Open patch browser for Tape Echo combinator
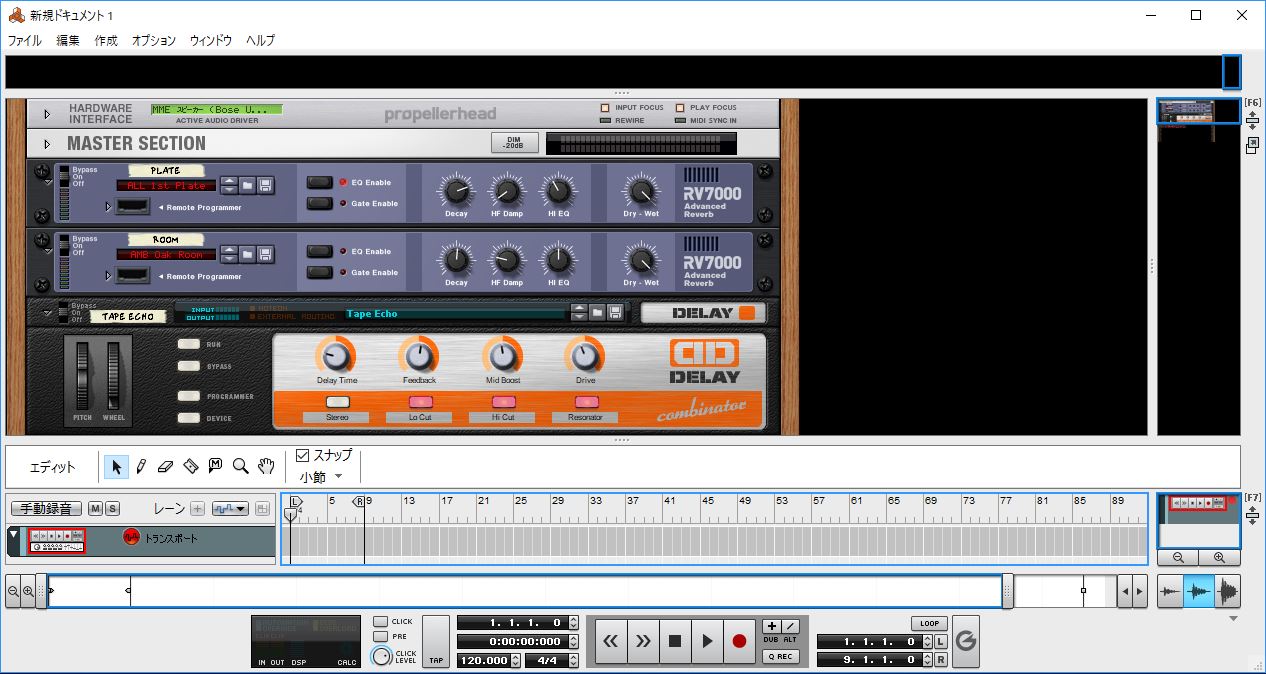Image resolution: width=1266 pixels, height=674 pixels. pyautogui.click(x=597, y=313)
